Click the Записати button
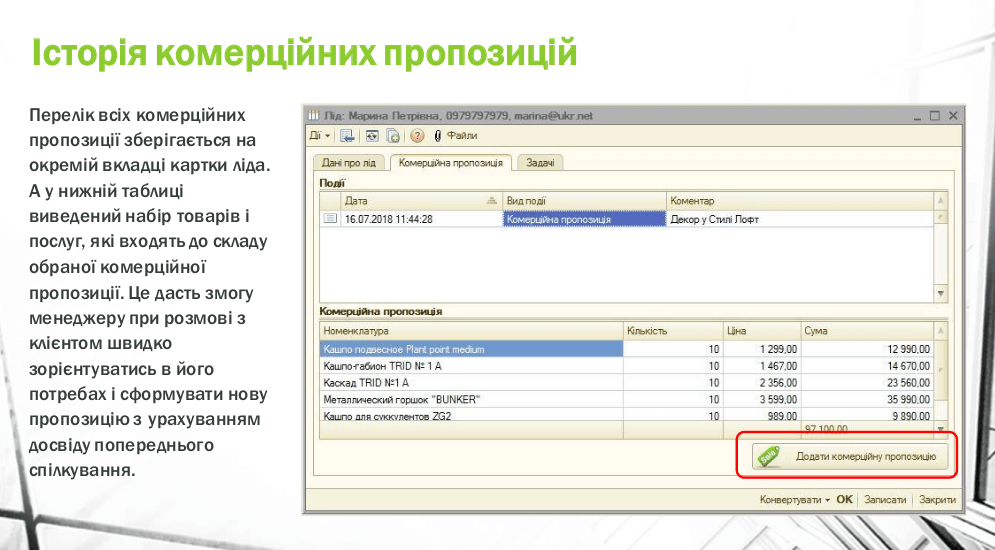Viewport: 995px width, 550px height. (x=884, y=500)
